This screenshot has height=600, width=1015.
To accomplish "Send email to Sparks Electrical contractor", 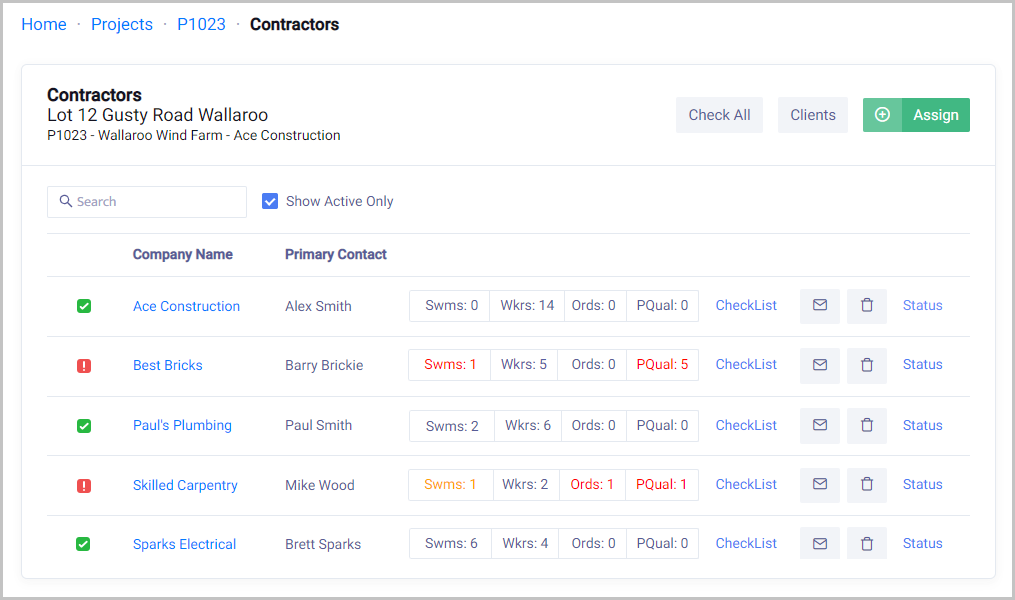I will (820, 544).
